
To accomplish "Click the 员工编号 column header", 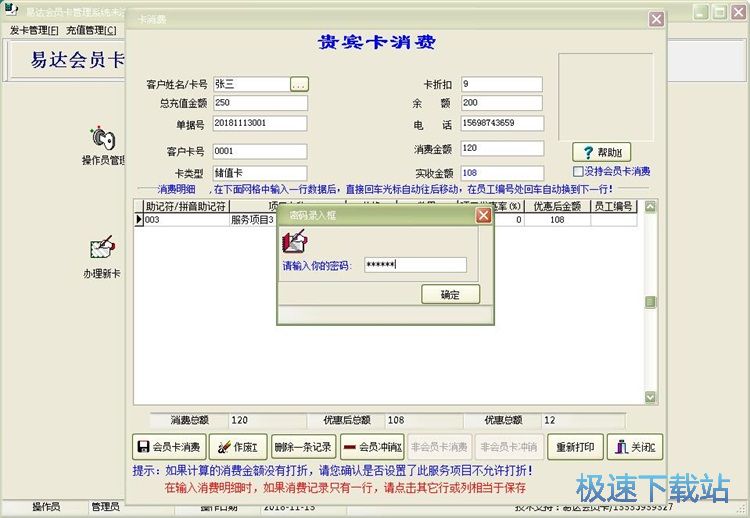I will [x=614, y=206].
